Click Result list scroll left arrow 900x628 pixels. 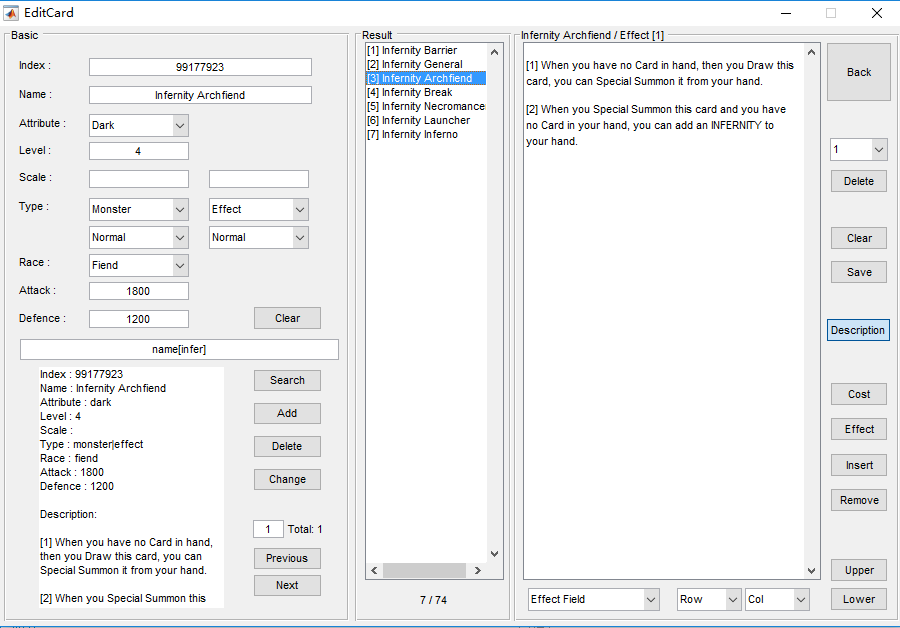[x=374, y=571]
